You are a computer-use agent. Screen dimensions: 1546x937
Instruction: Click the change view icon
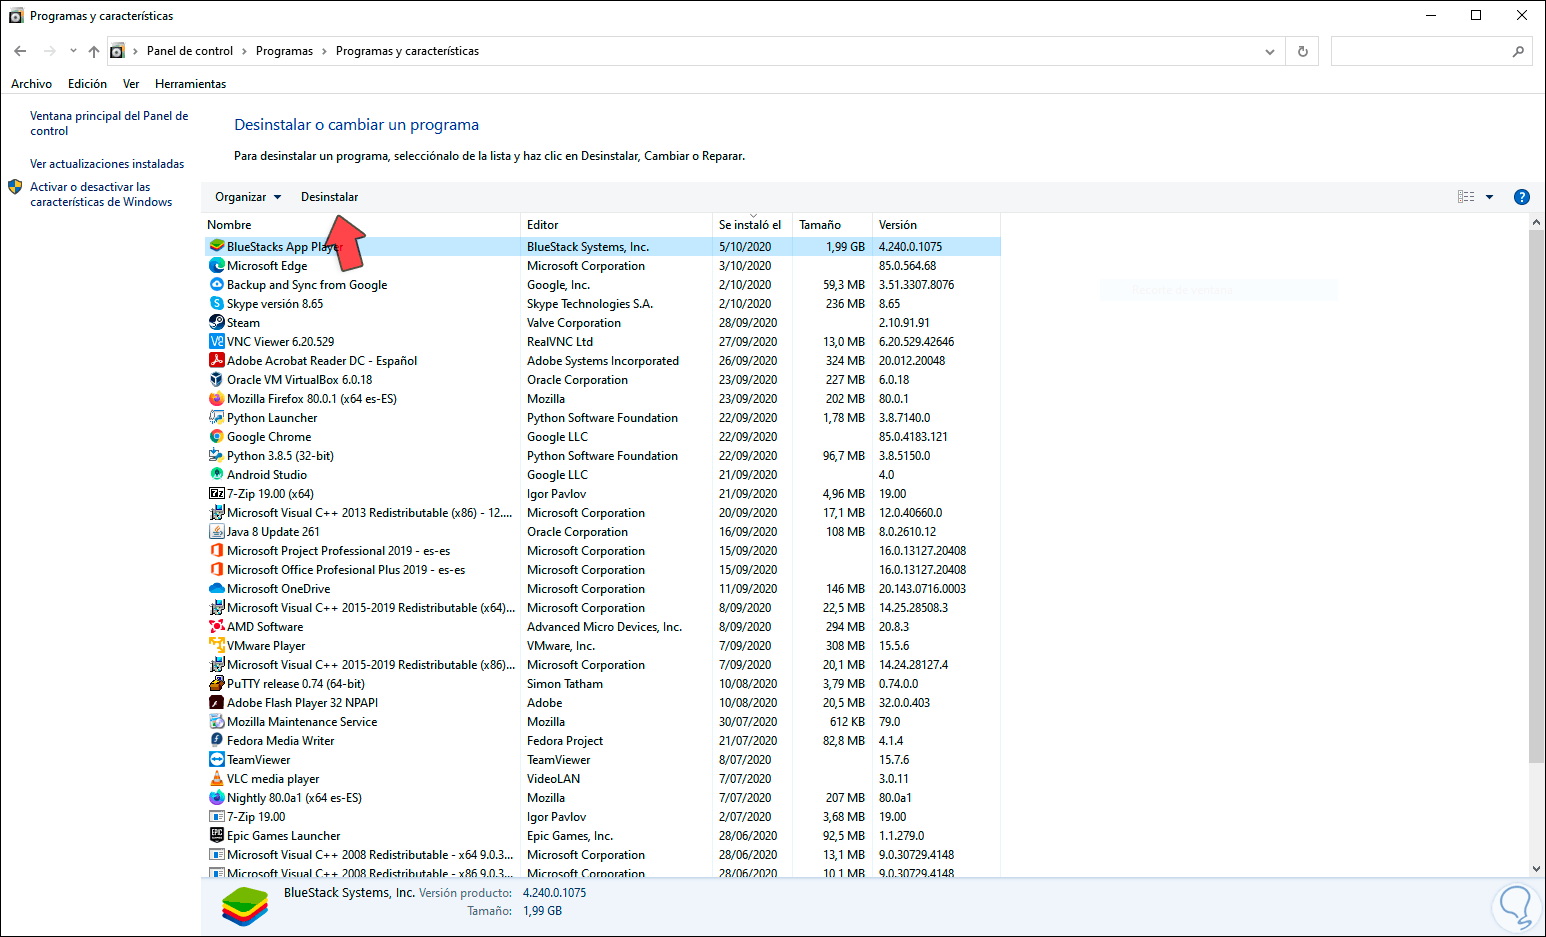[x=1466, y=197]
